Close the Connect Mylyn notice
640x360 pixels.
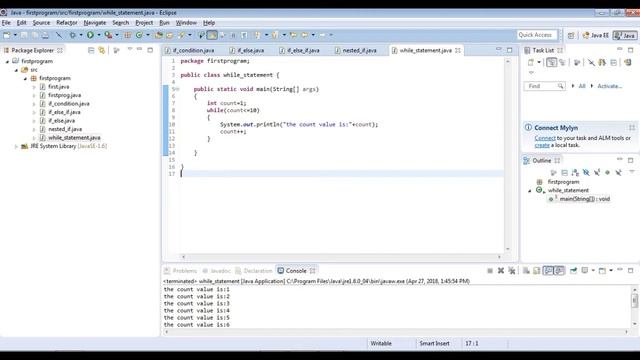pos(632,128)
